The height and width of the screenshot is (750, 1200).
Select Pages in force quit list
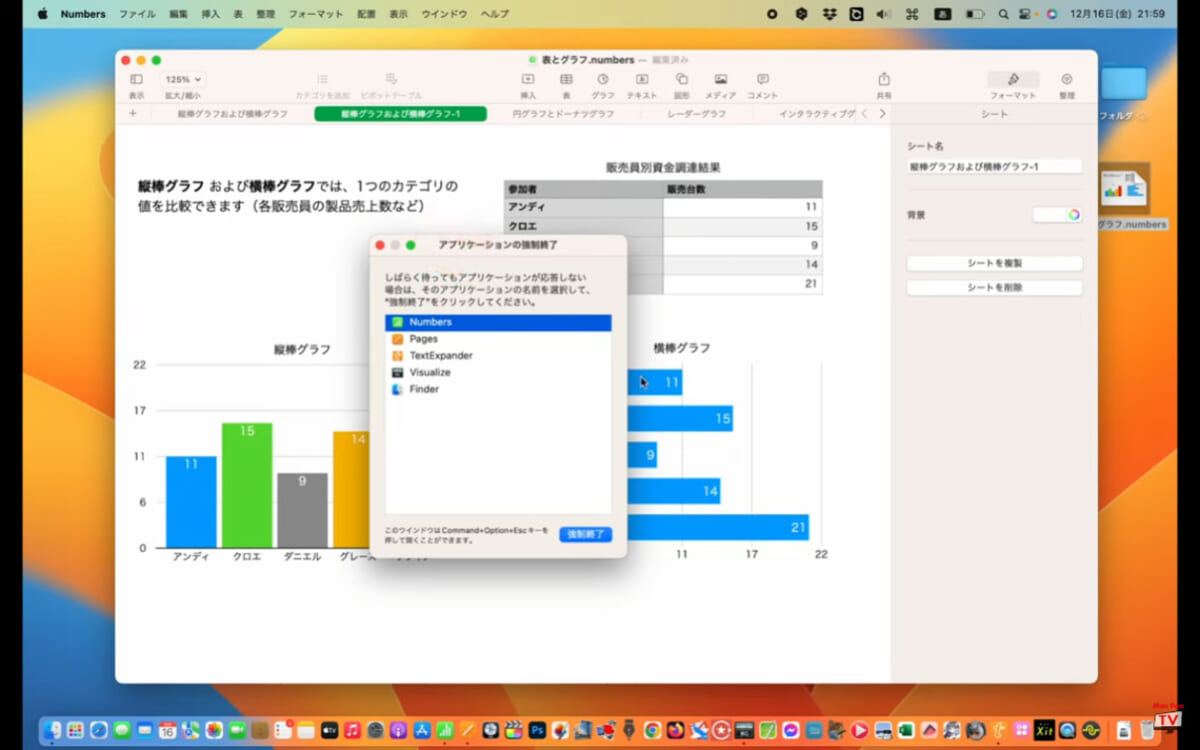tap(498, 339)
